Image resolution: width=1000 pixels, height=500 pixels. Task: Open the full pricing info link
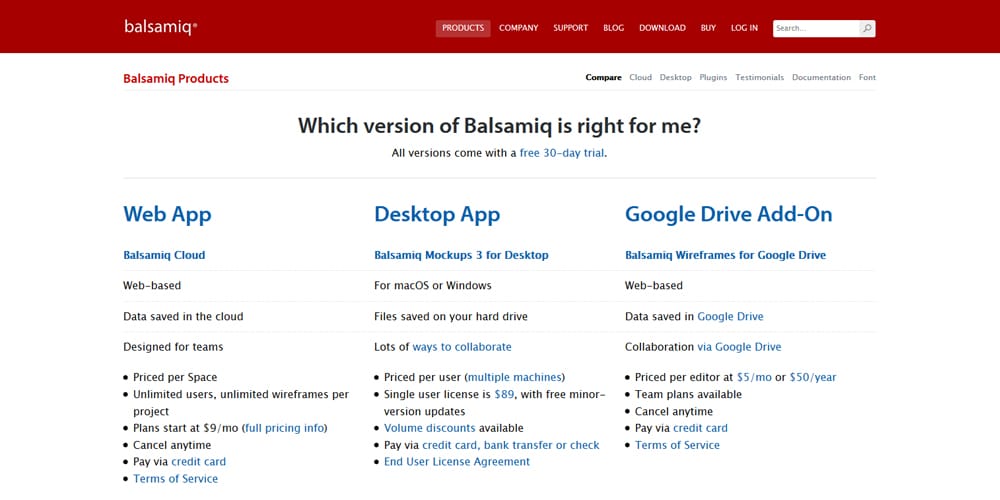pyautogui.click(x=285, y=428)
